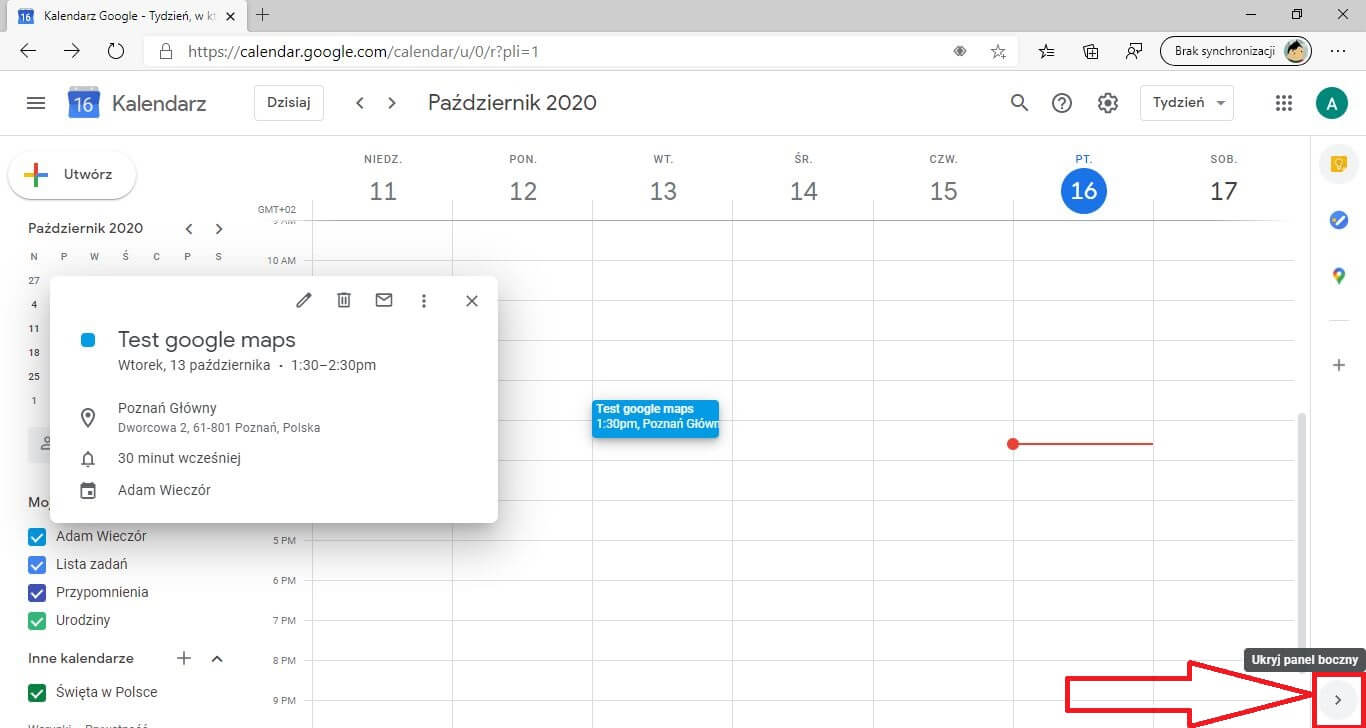Email guests with envelope icon
1366x728 pixels.
(x=384, y=300)
